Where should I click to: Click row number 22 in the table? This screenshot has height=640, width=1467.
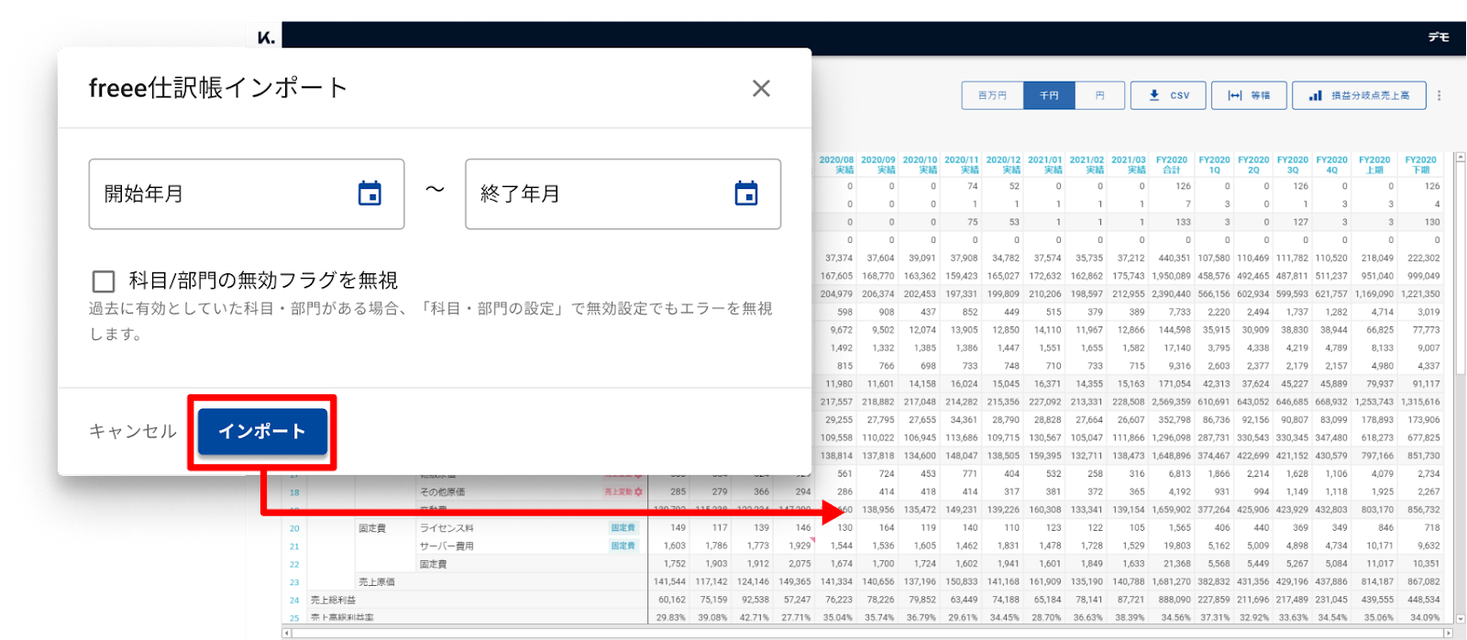click(x=294, y=564)
